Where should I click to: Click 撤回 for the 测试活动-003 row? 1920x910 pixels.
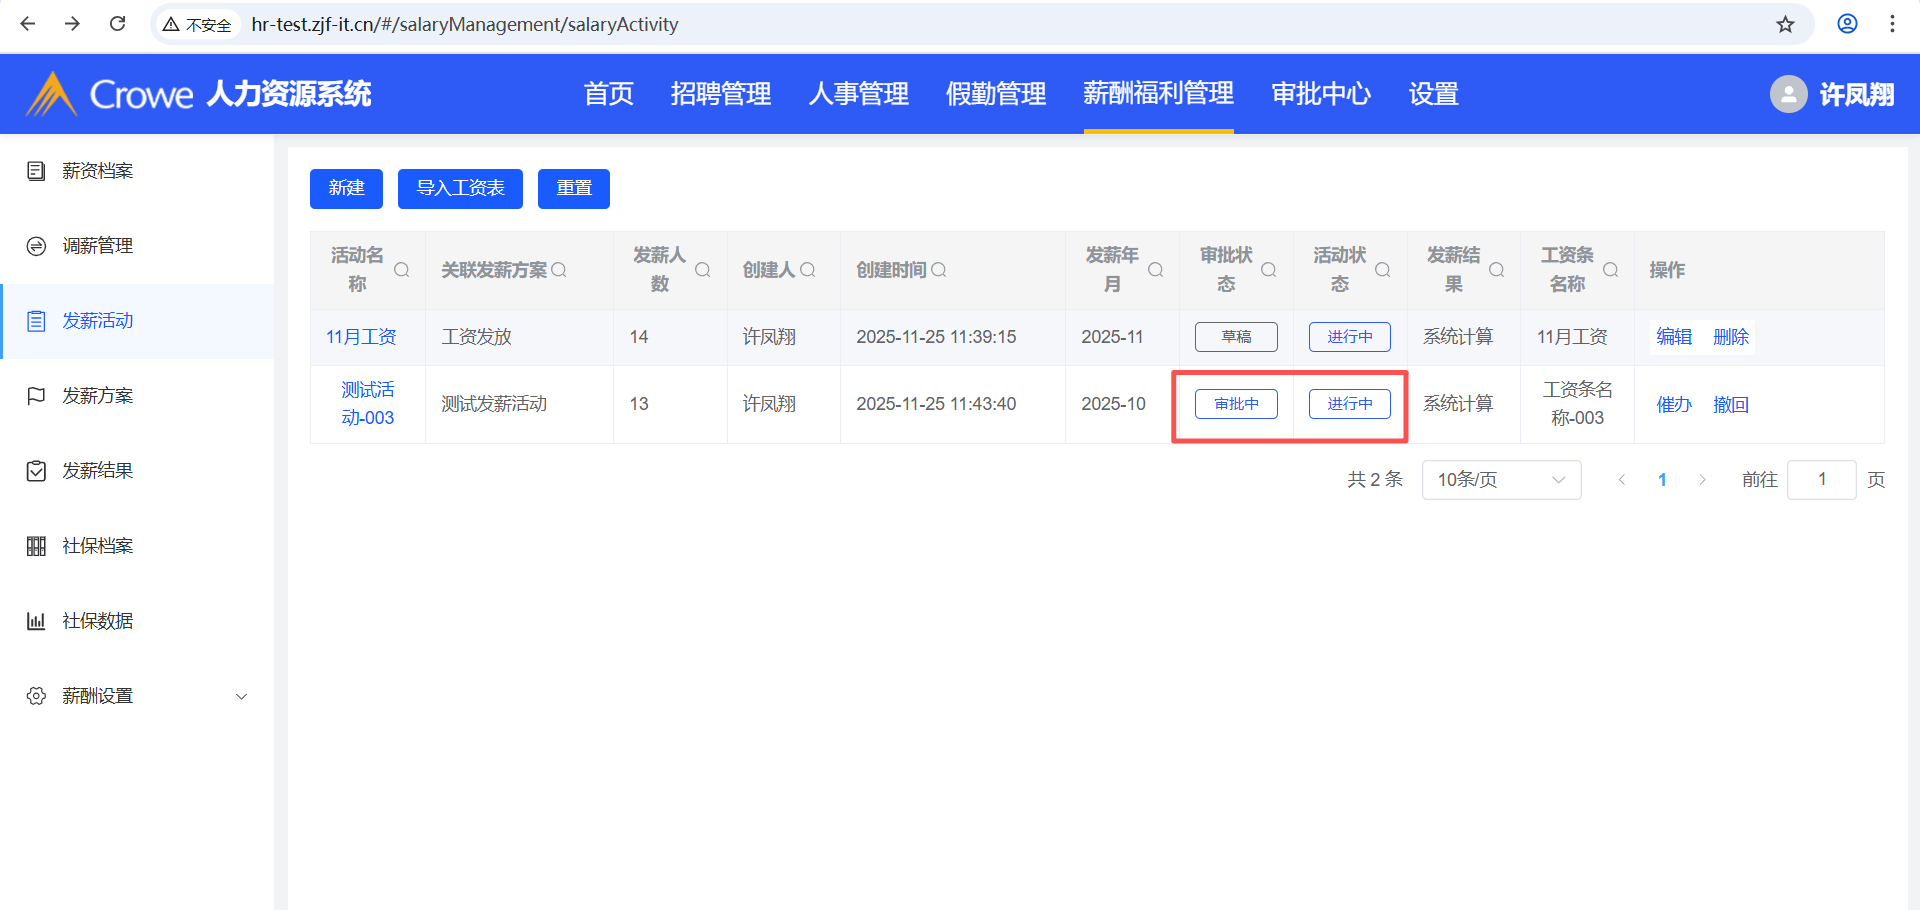pyautogui.click(x=1731, y=405)
